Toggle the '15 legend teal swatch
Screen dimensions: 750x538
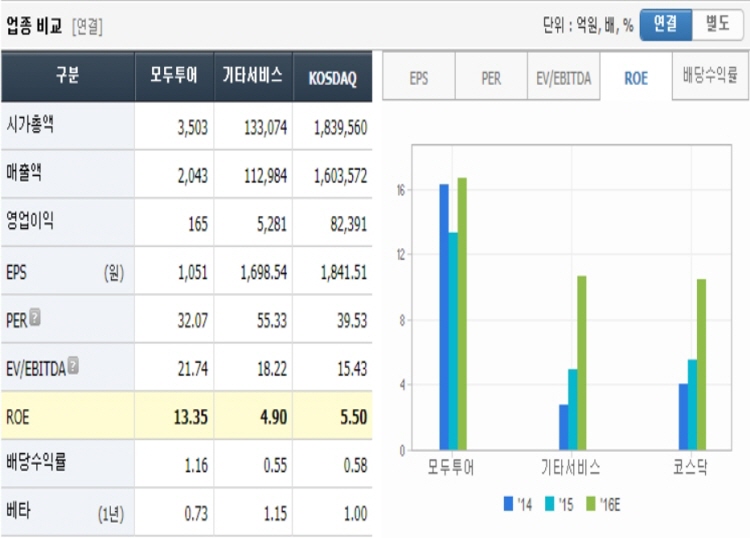(x=550, y=504)
